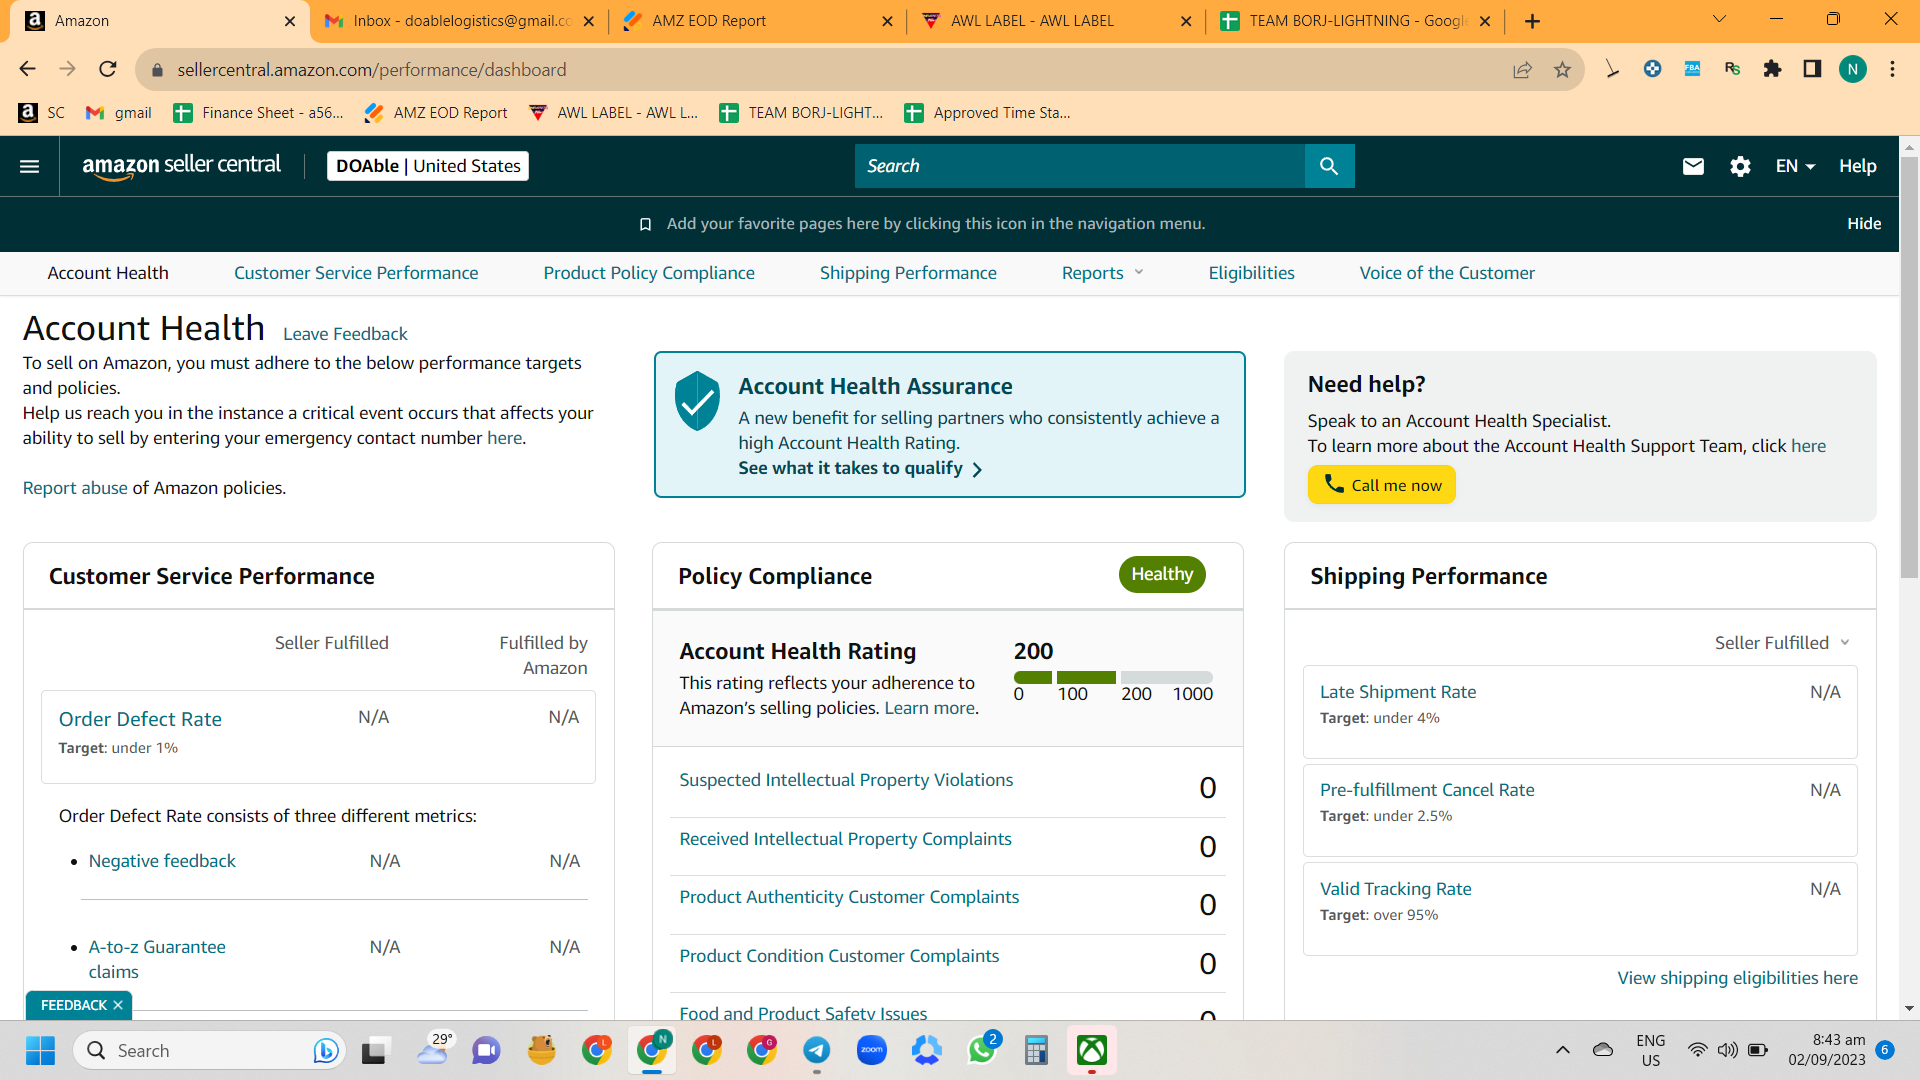Open the Chrome profile N avatar
Image resolution: width=1920 pixels, height=1080 pixels.
(1853, 69)
